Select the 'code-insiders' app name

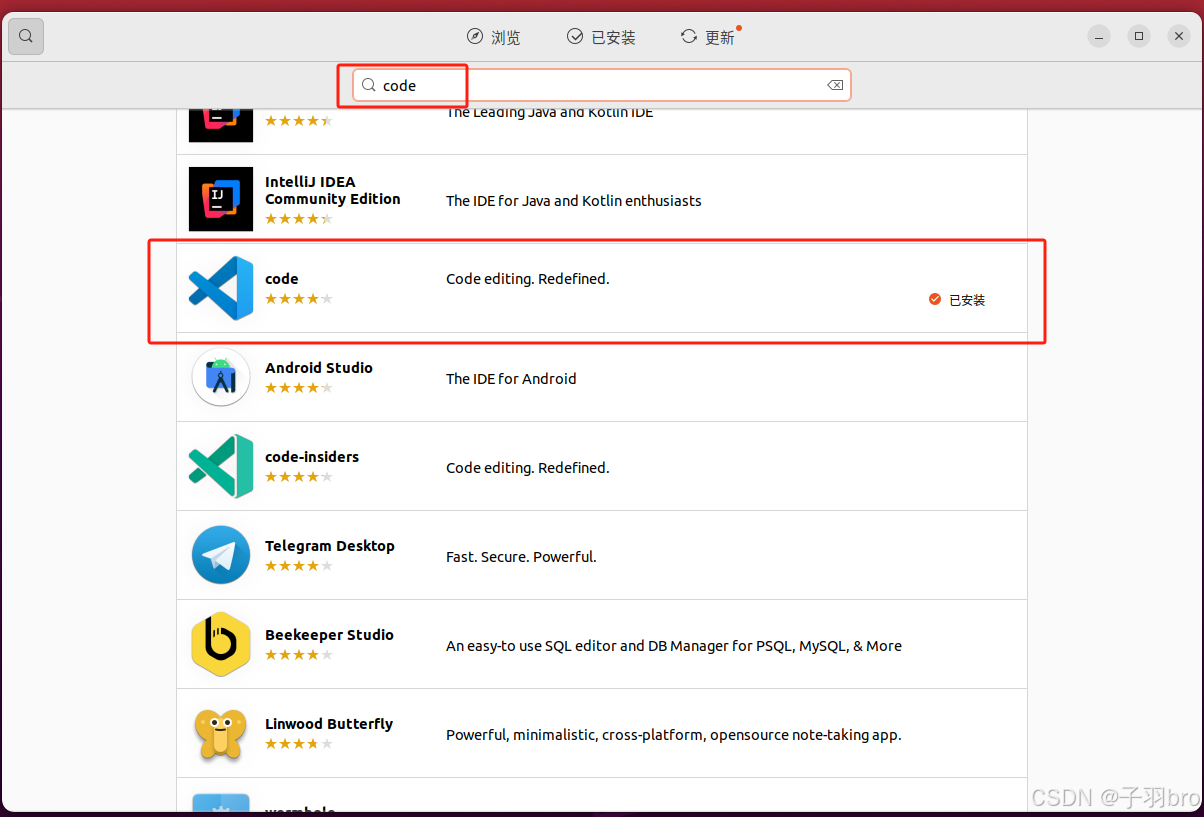click(x=312, y=457)
